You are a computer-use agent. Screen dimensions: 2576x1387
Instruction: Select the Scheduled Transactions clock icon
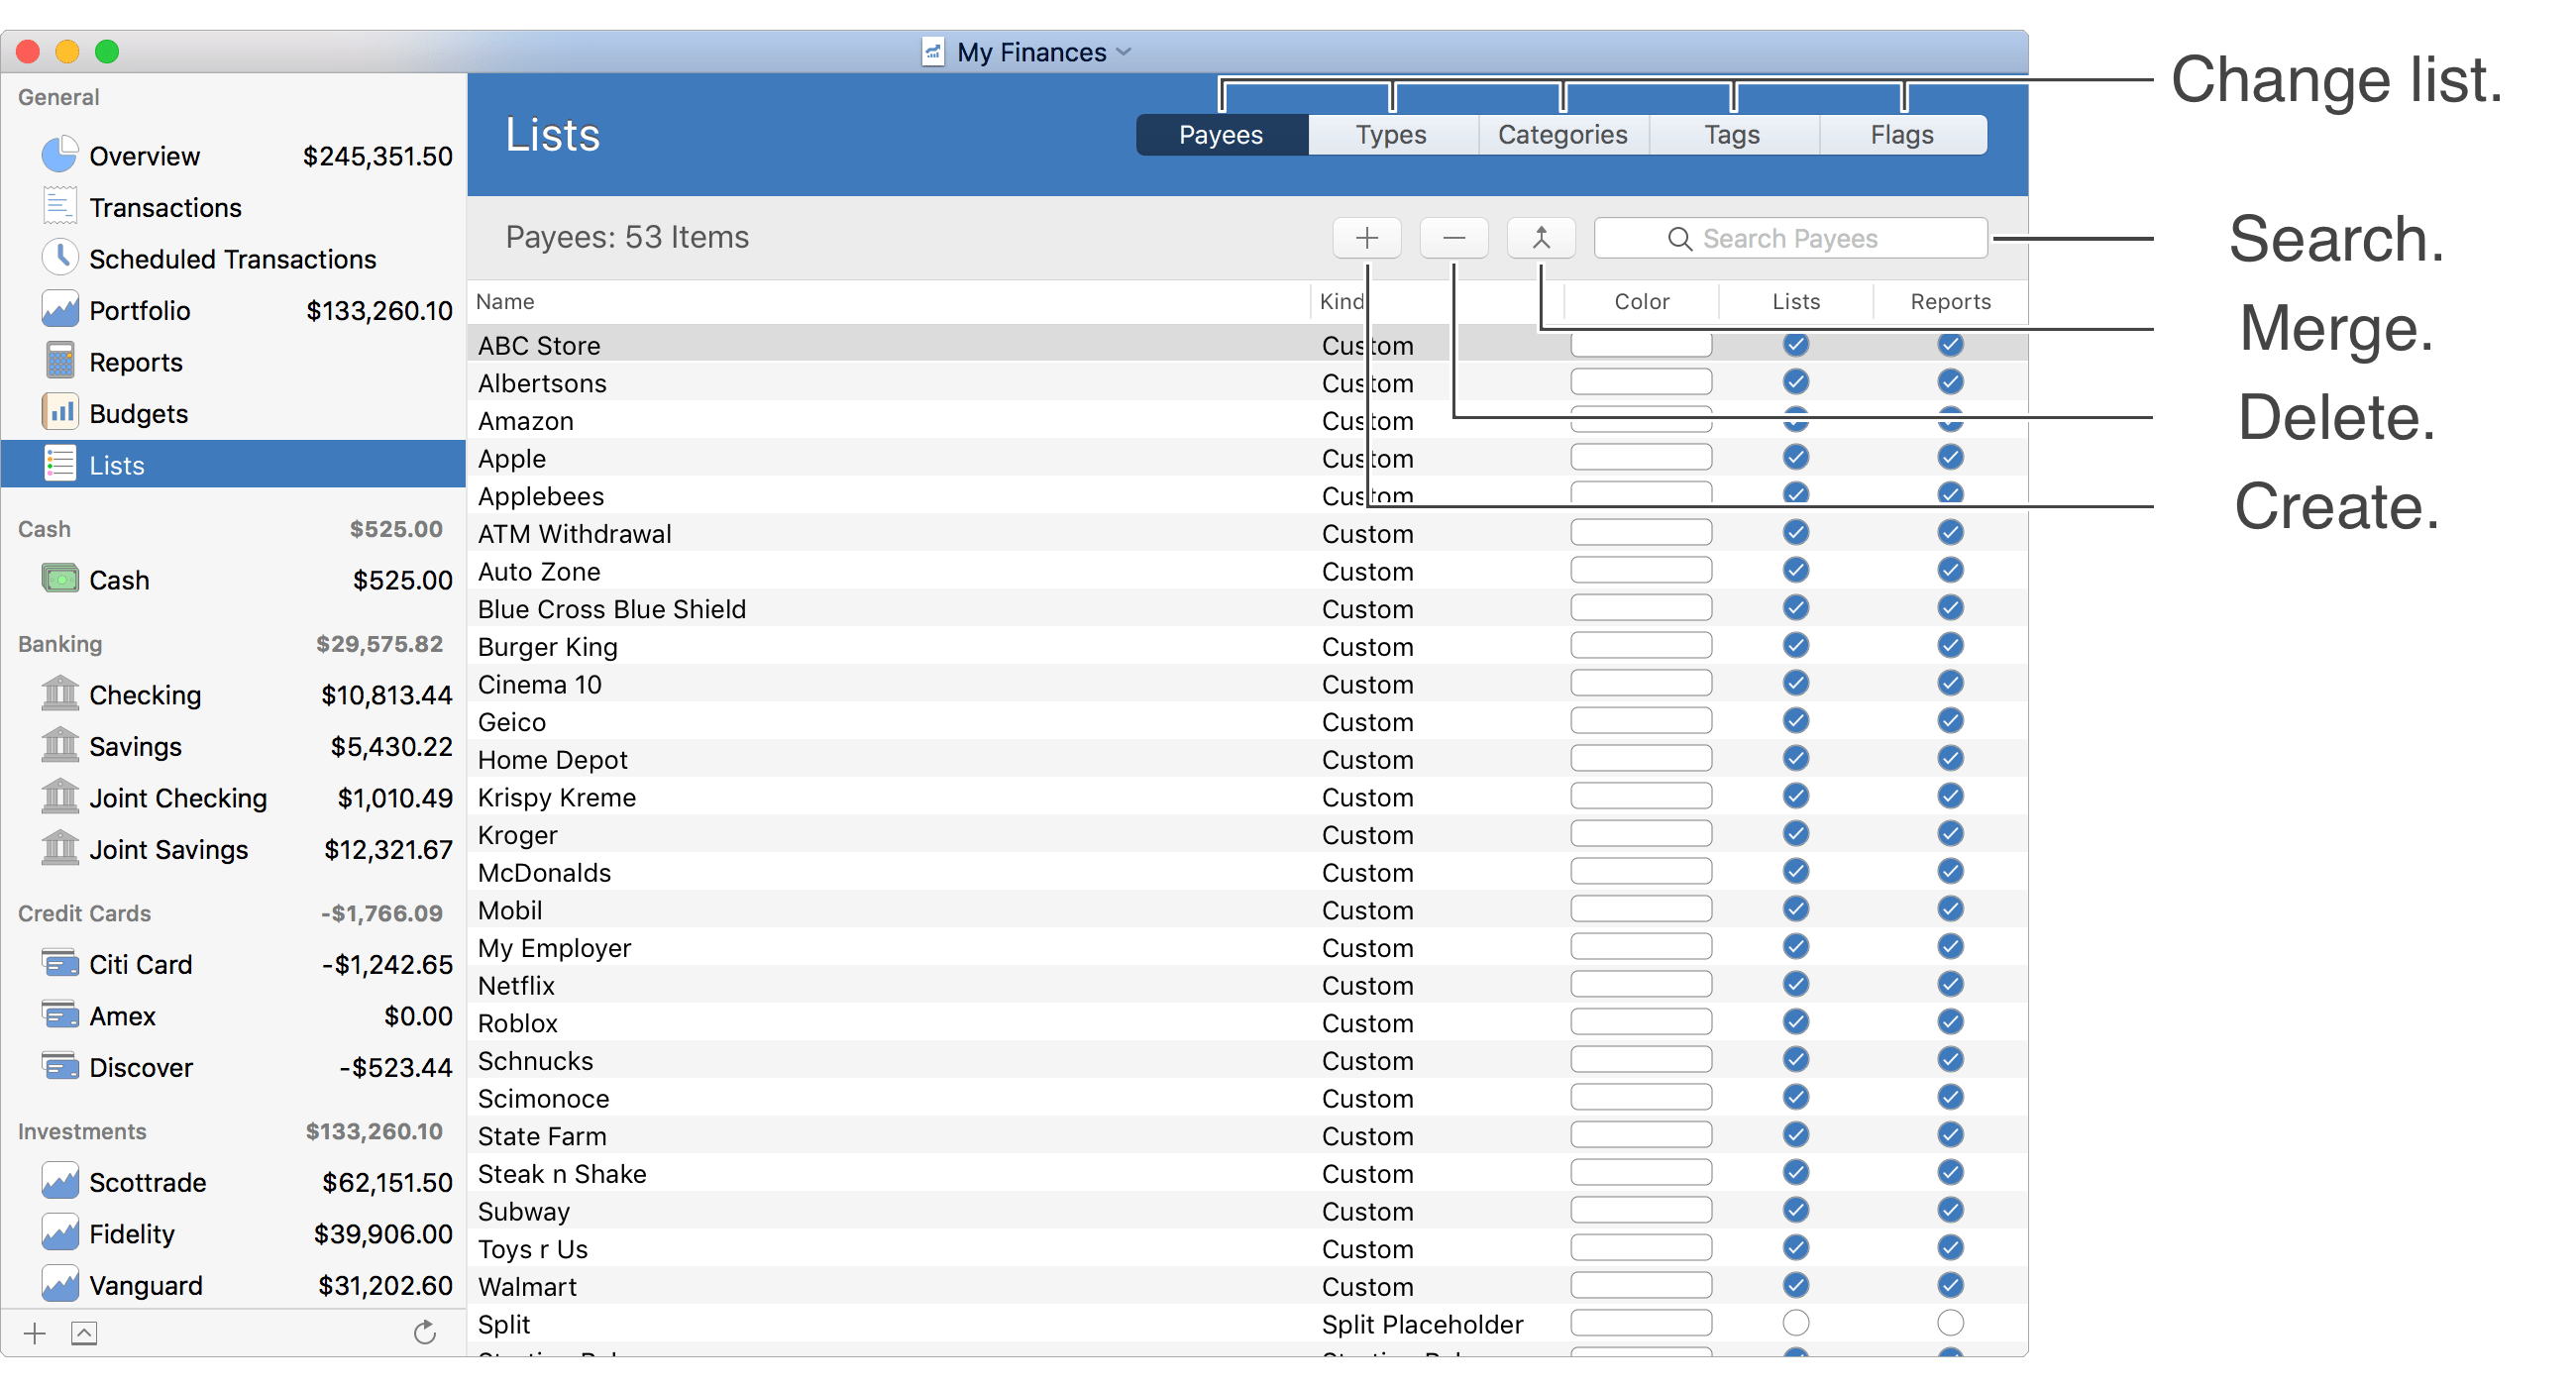pos(59,257)
